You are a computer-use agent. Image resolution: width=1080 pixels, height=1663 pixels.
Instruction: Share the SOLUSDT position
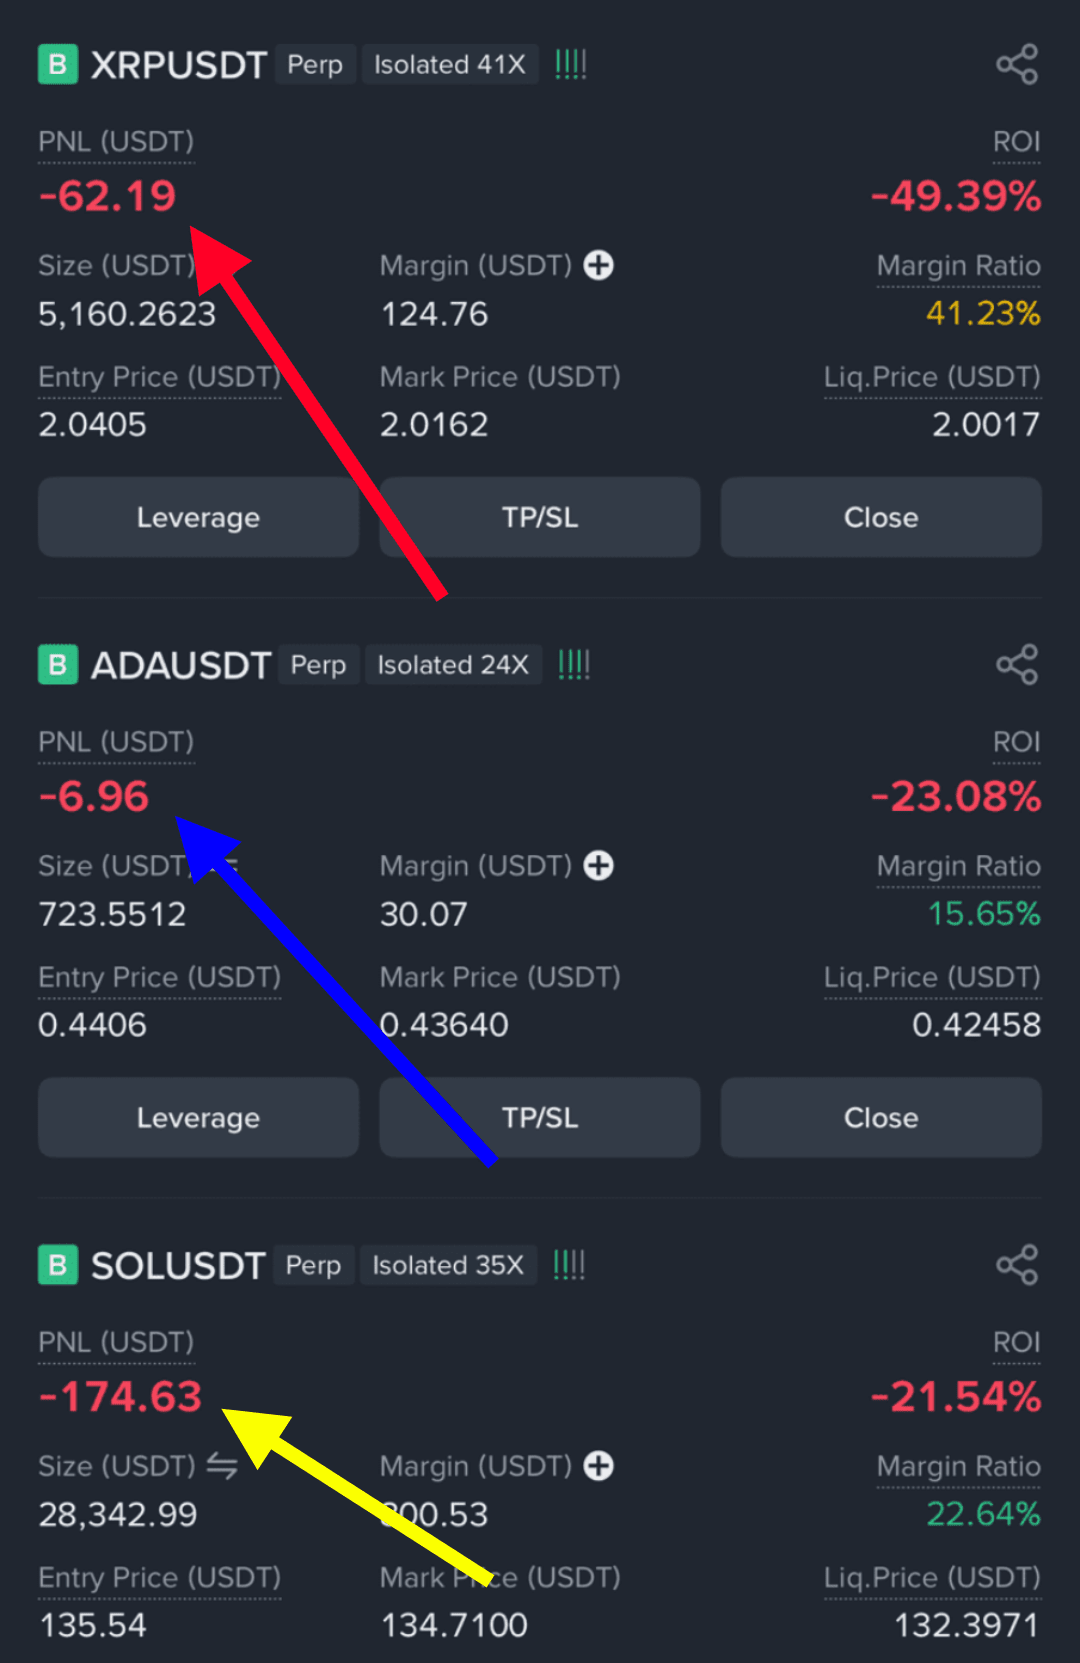point(1017,1265)
